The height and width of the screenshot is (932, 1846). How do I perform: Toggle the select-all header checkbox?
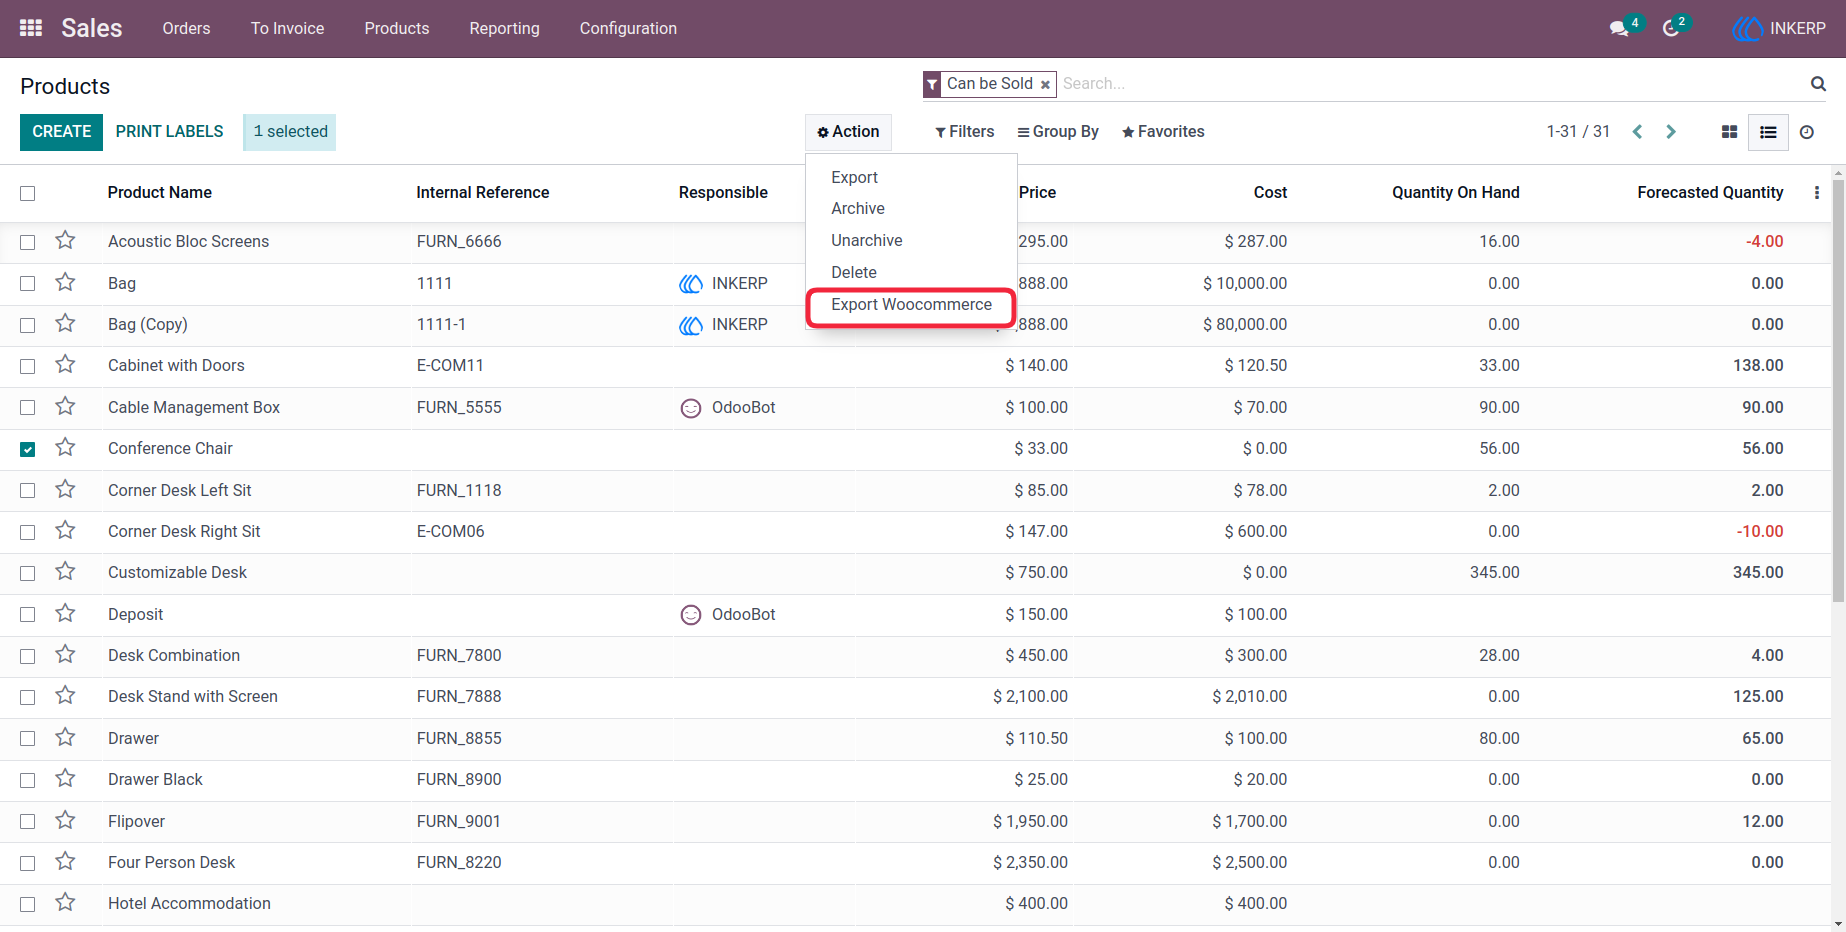(28, 193)
